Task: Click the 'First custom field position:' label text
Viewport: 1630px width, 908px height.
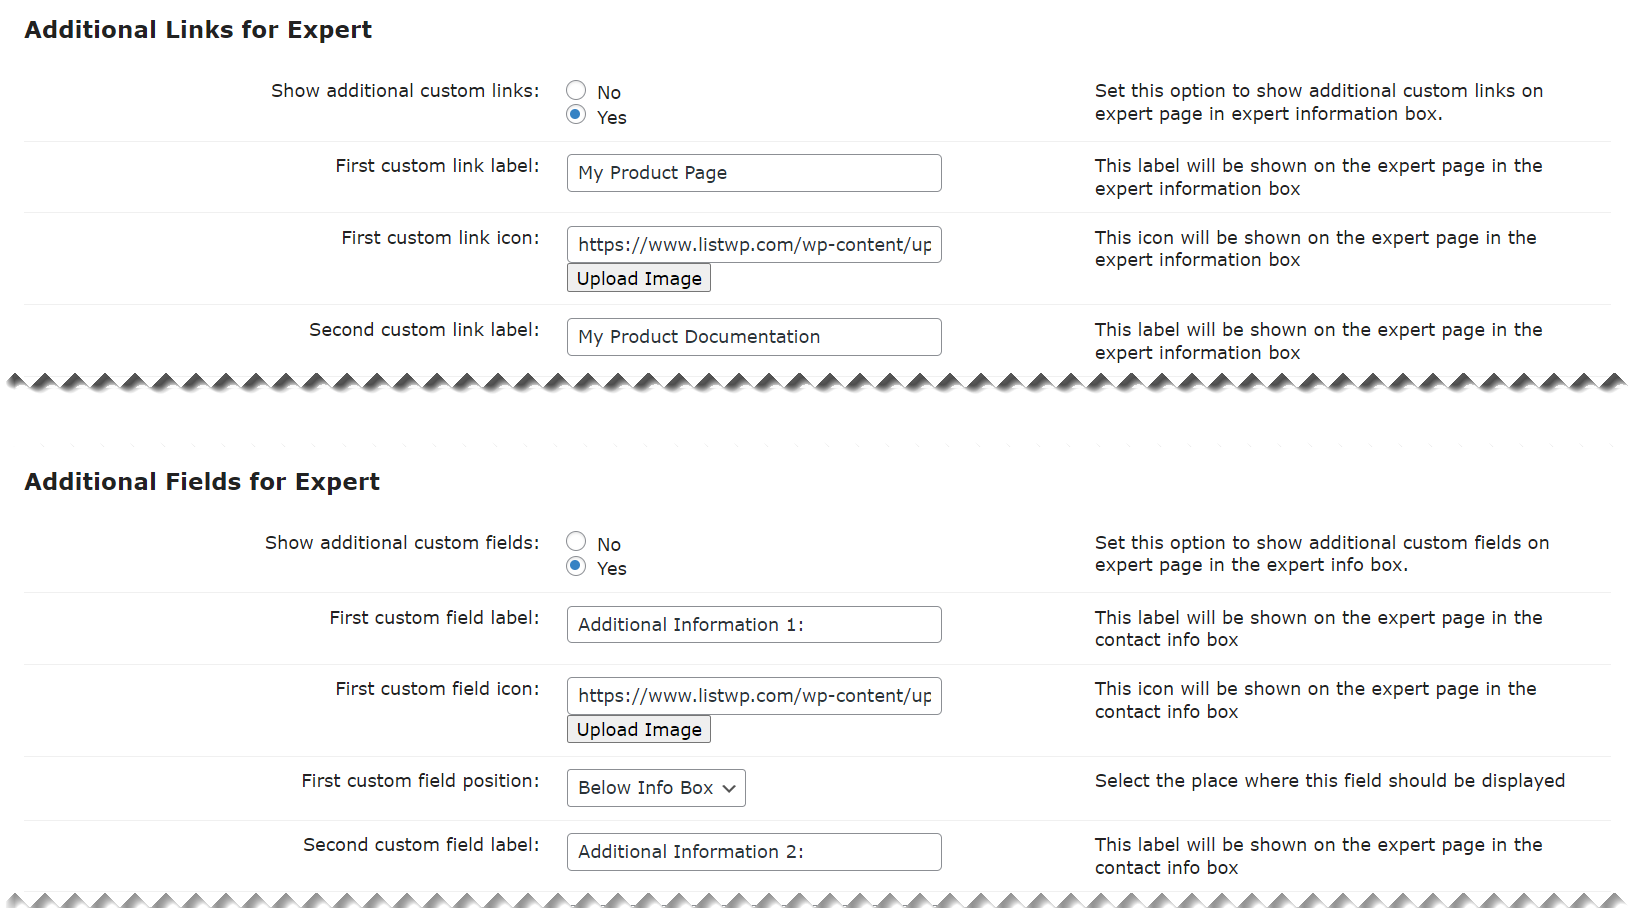Action: 420,781
